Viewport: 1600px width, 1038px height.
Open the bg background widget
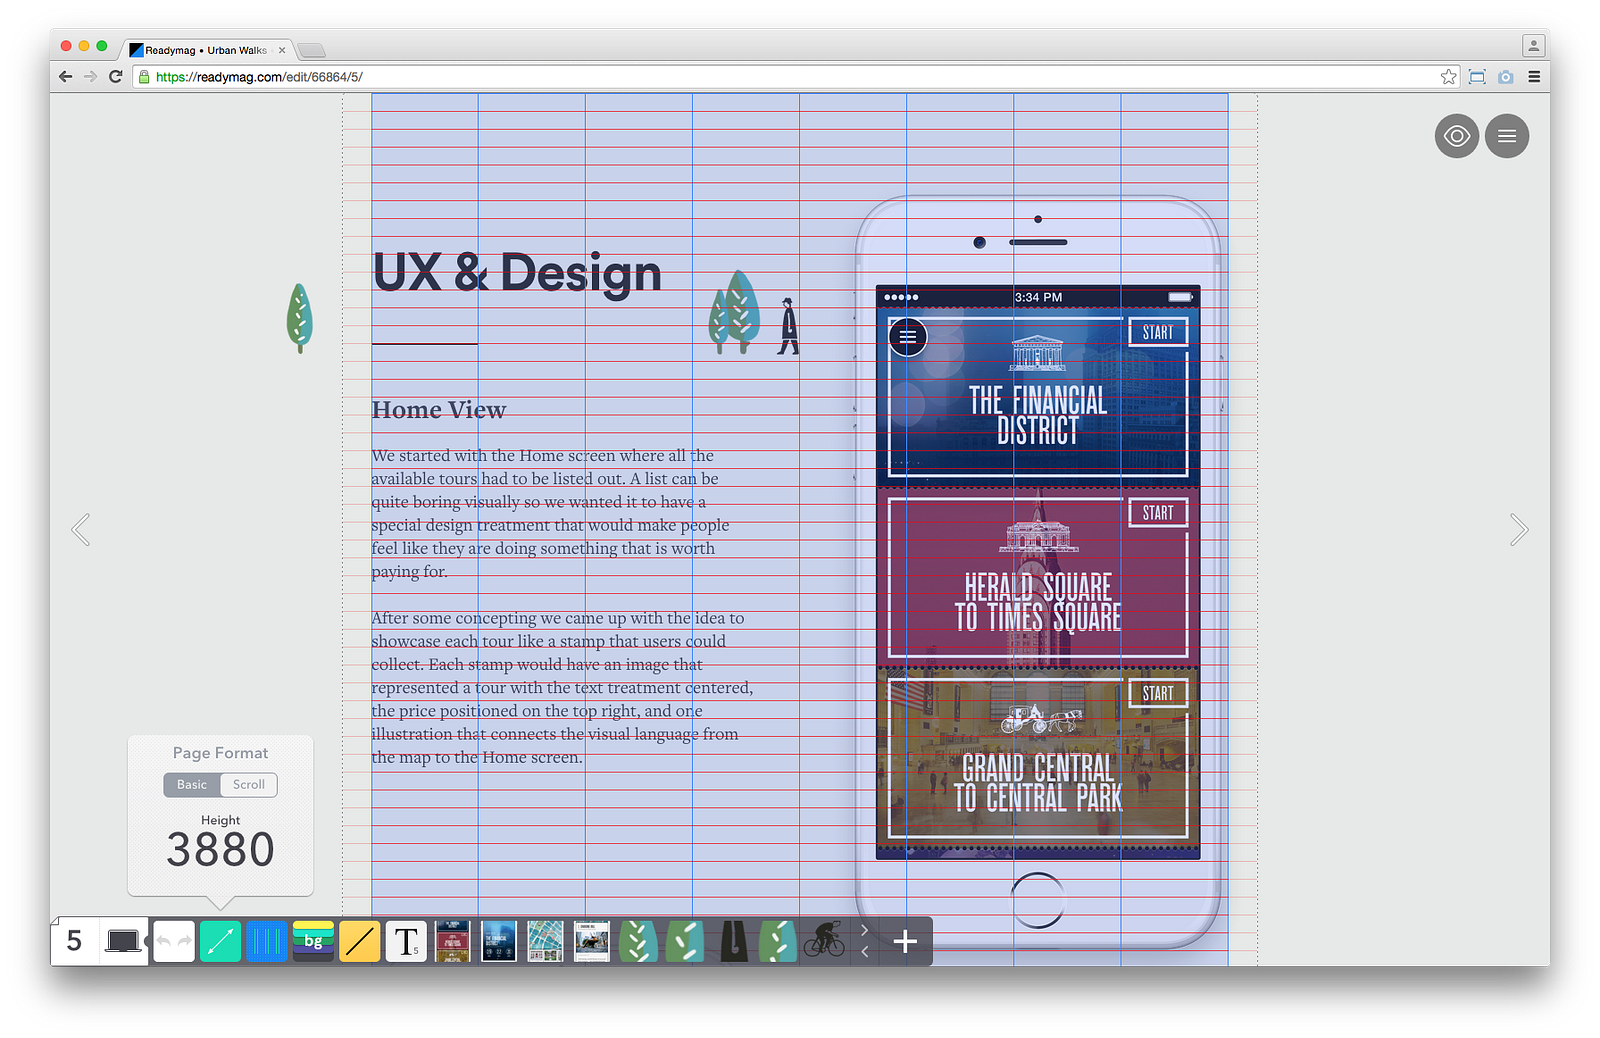tap(313, 941)
